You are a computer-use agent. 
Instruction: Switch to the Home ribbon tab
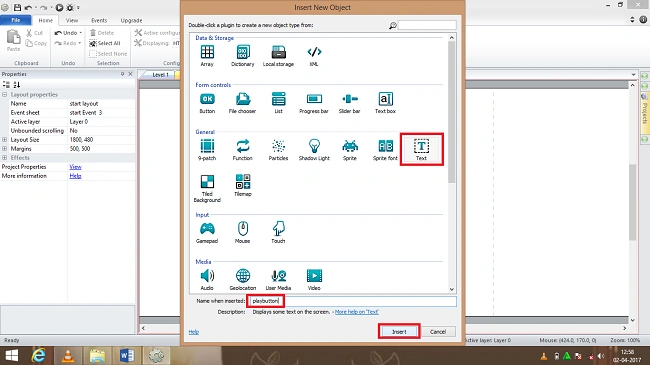[46, 20]
